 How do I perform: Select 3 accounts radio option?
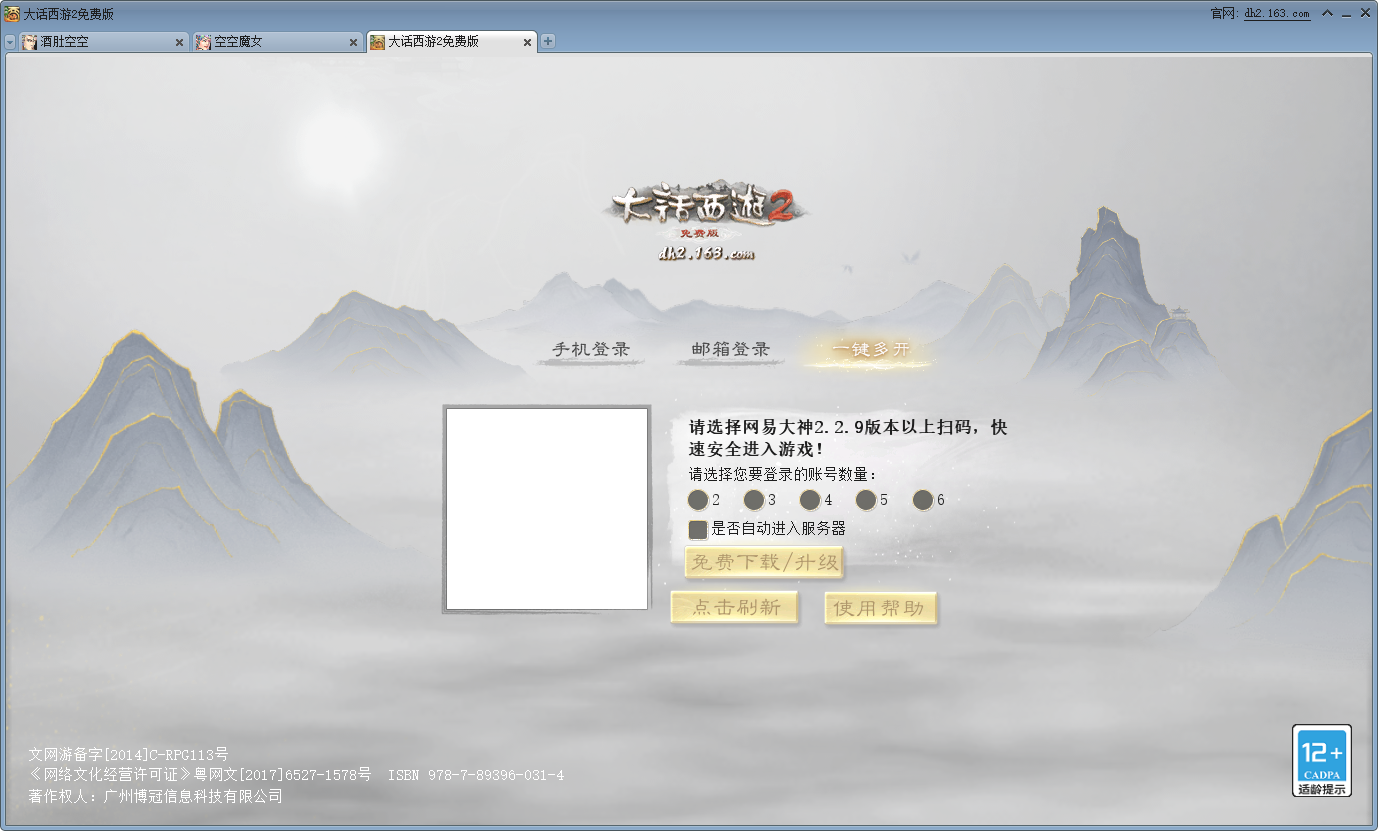tap(754, 500)
